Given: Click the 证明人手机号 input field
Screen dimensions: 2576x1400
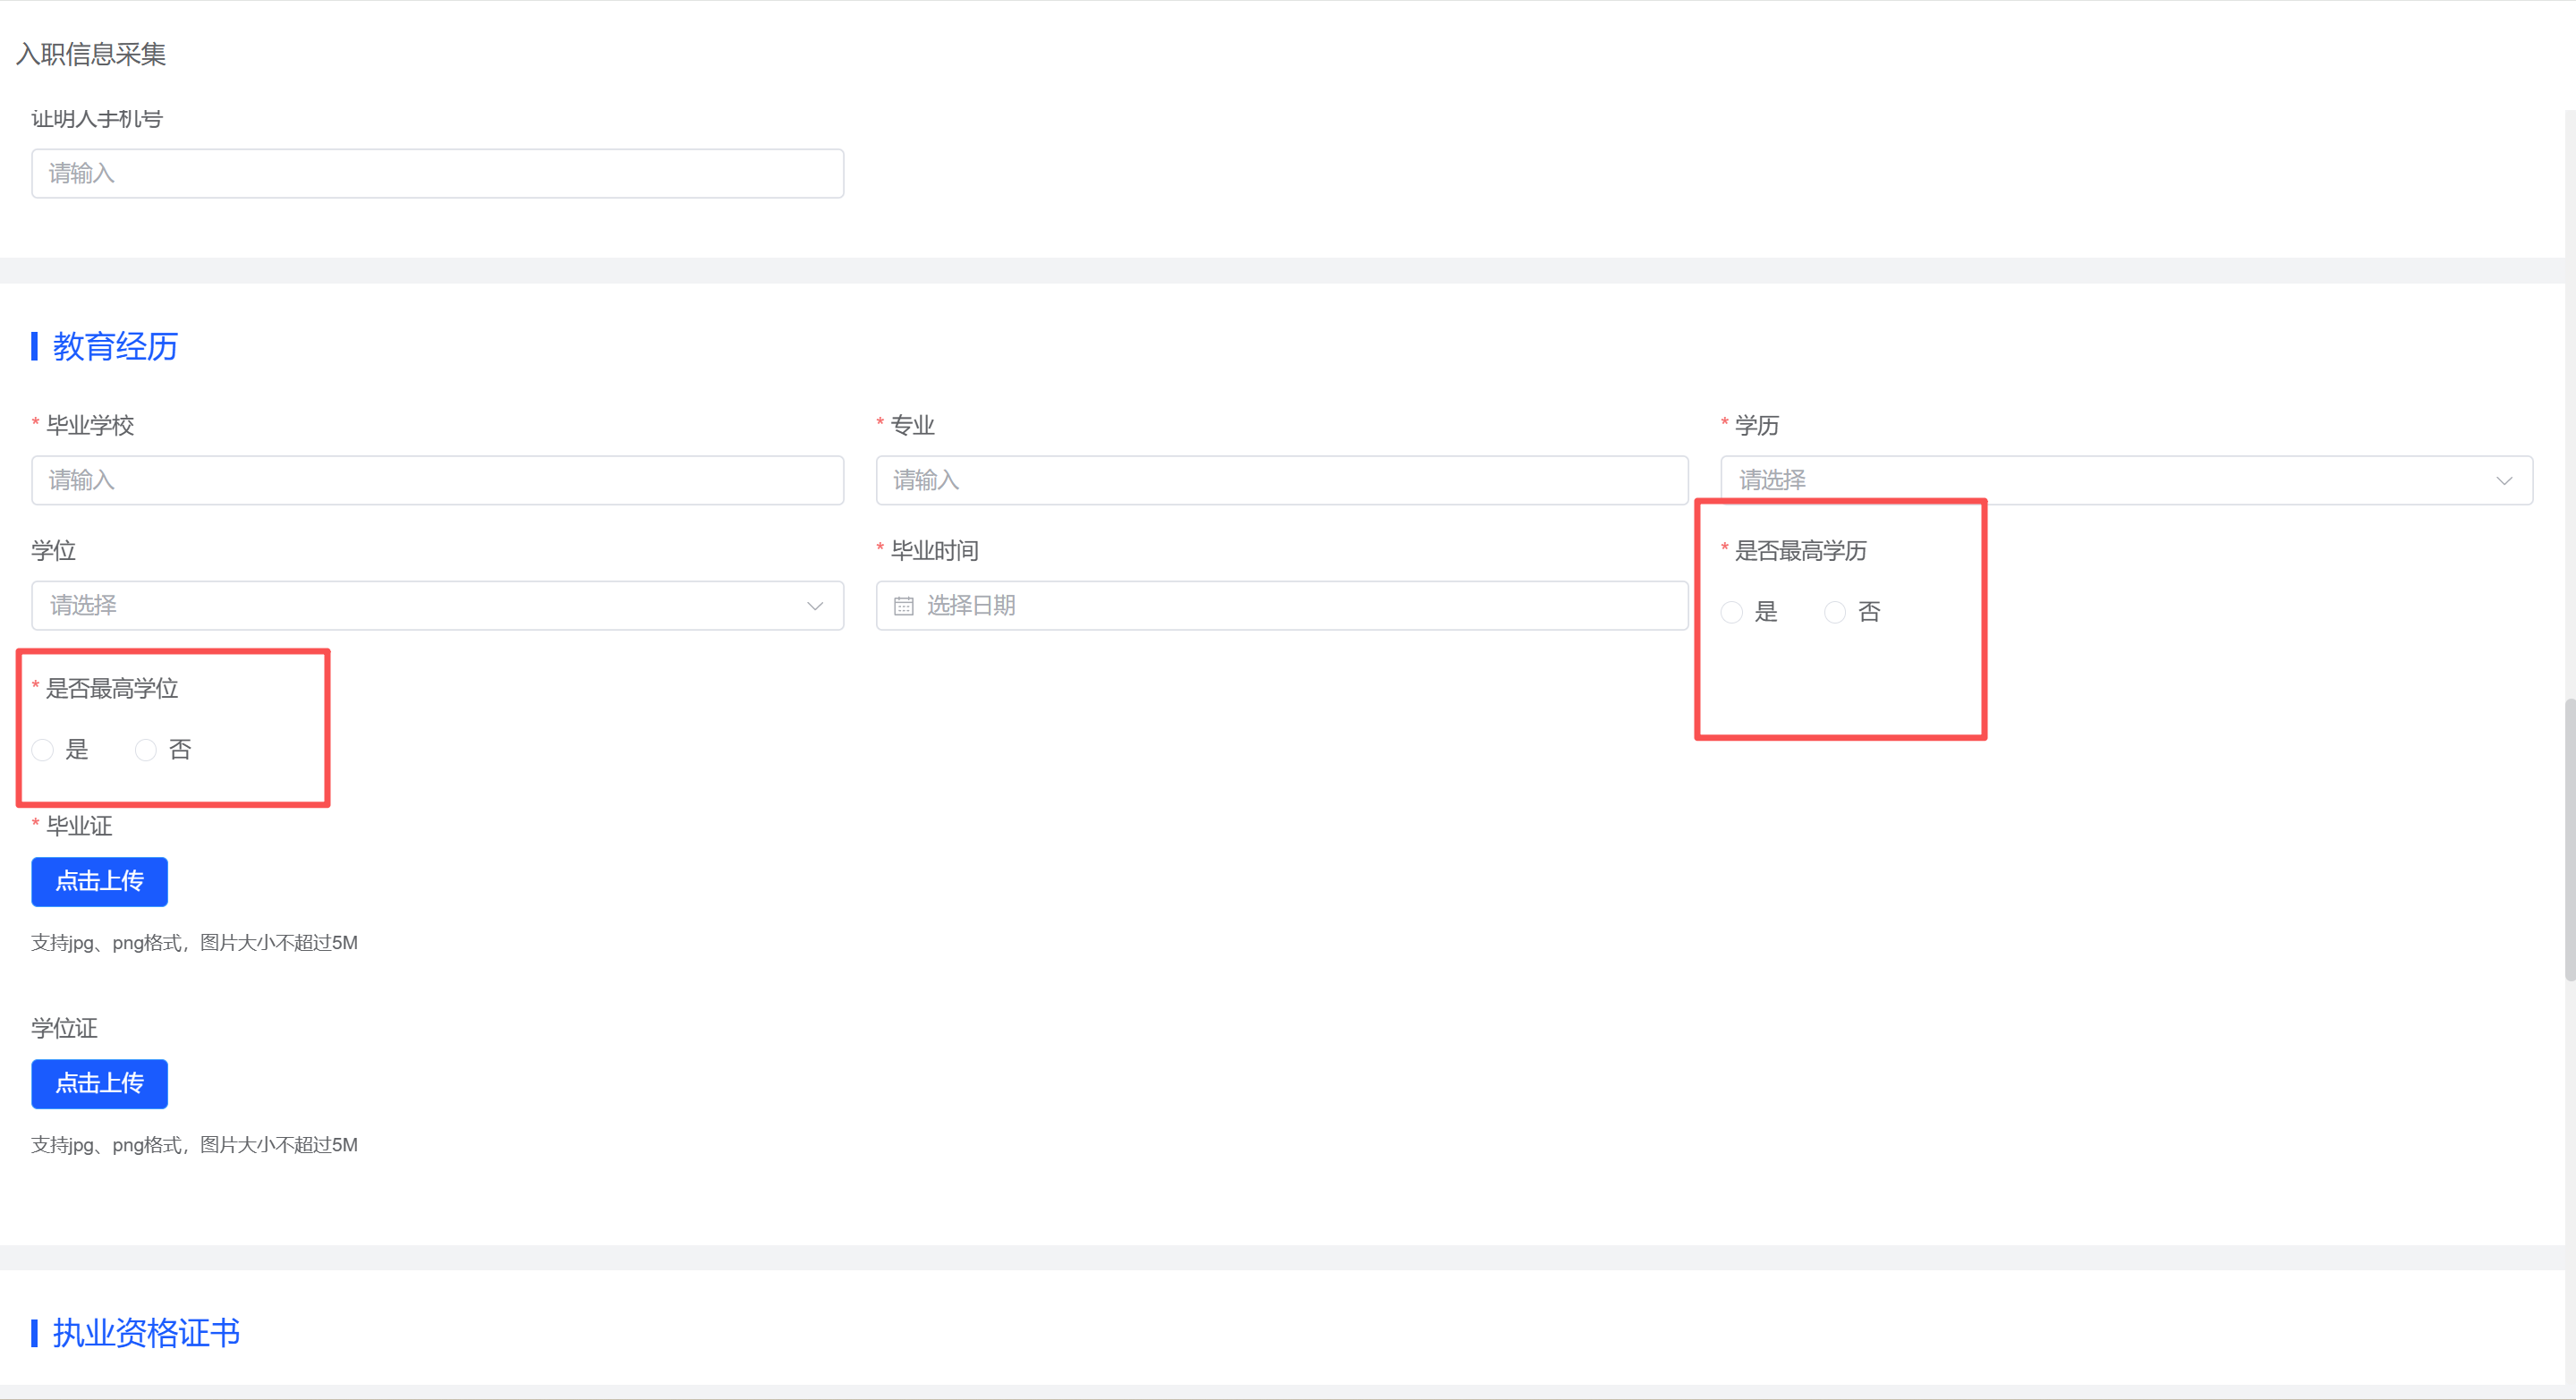Looking at the screenshot, I should tap(437, 174).
